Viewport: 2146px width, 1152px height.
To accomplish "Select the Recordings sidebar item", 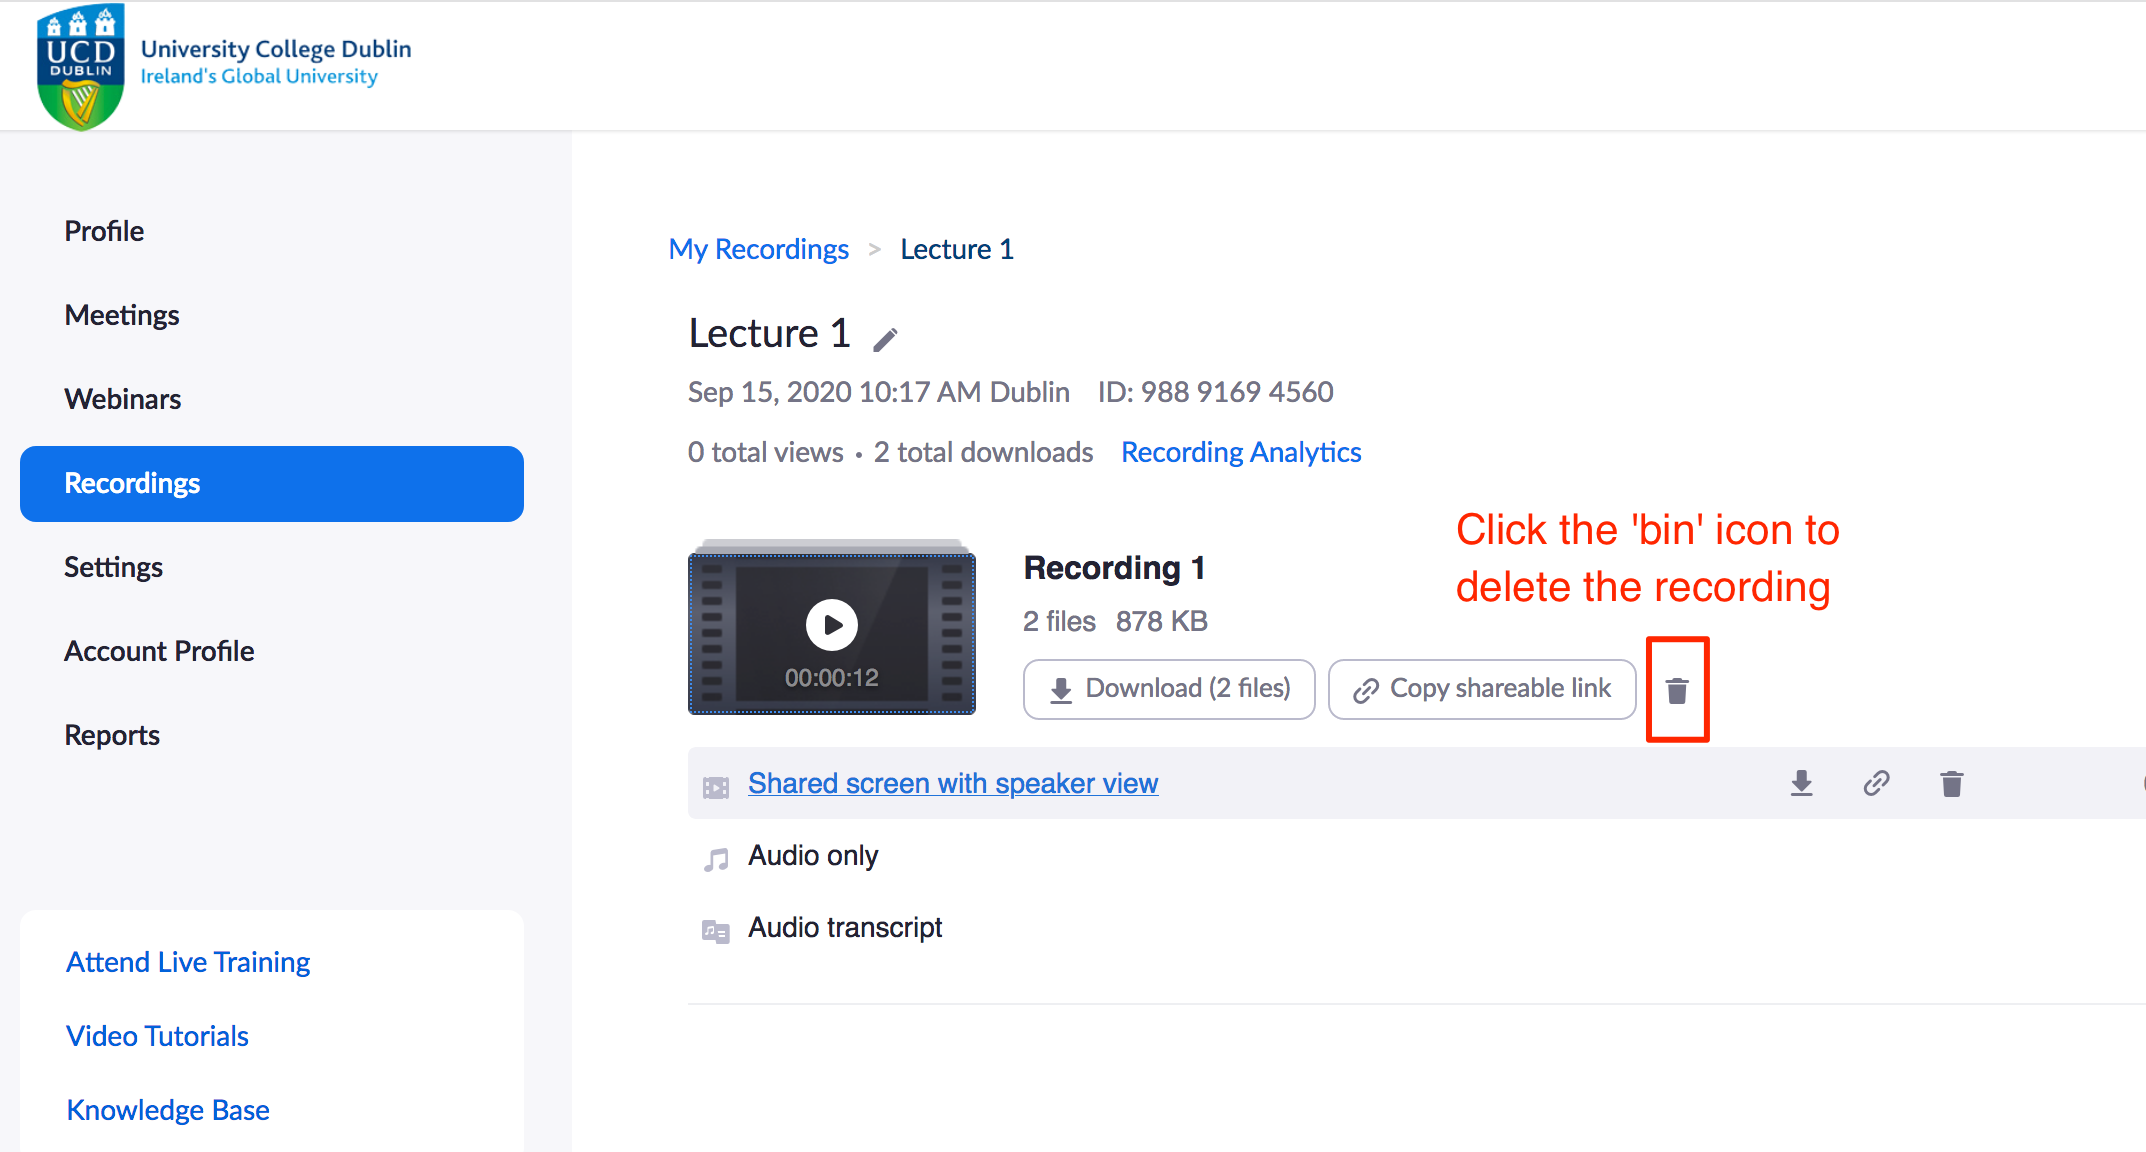I will (x=272, y=484).
